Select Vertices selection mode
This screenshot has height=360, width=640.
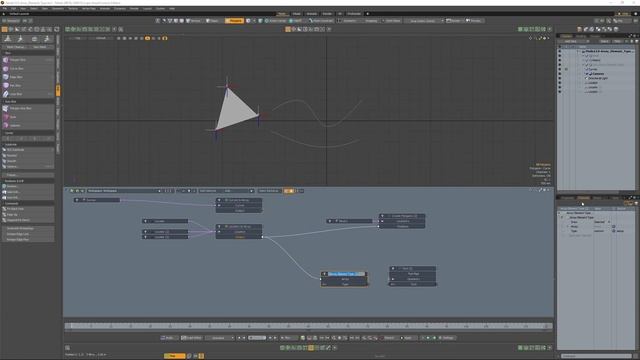click(194, 20)
